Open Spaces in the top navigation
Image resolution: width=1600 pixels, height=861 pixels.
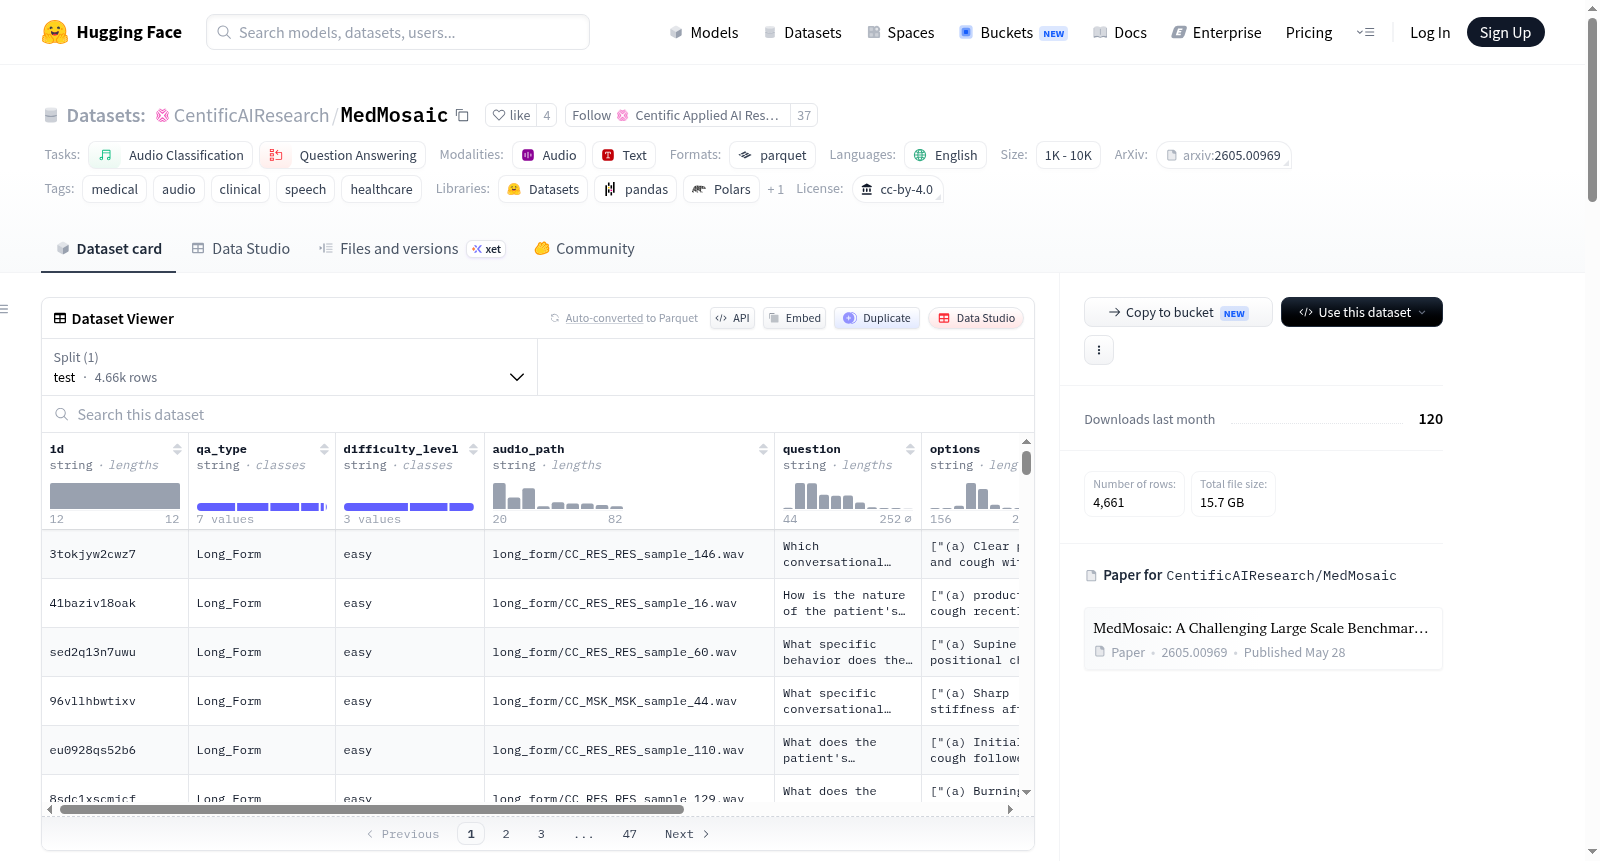(x=901, y=32)
